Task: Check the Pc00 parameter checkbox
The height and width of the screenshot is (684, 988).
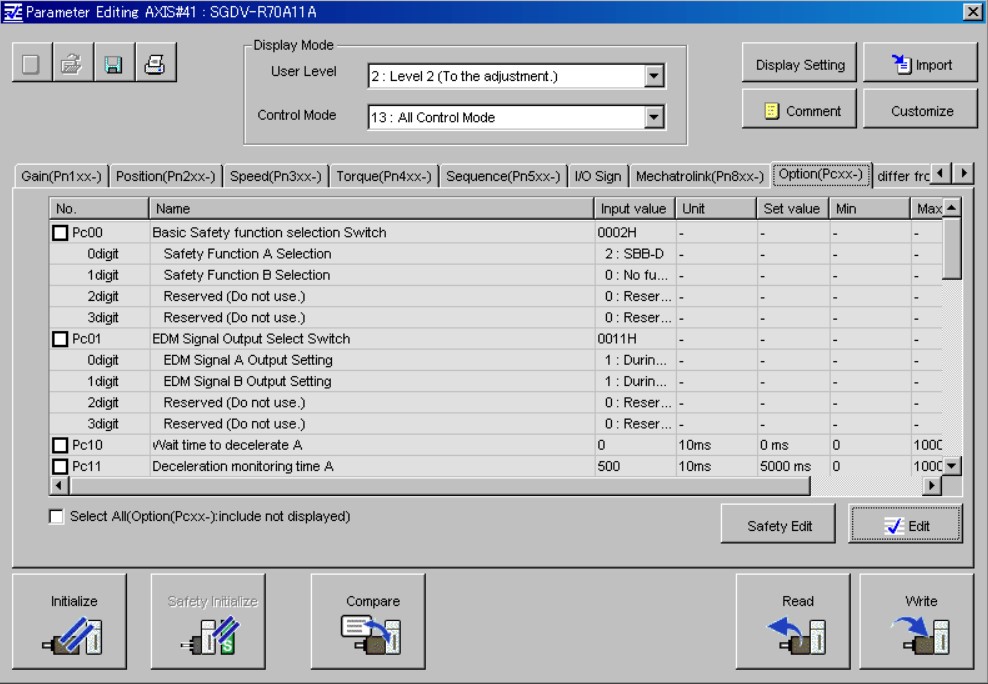Action: 61,233
